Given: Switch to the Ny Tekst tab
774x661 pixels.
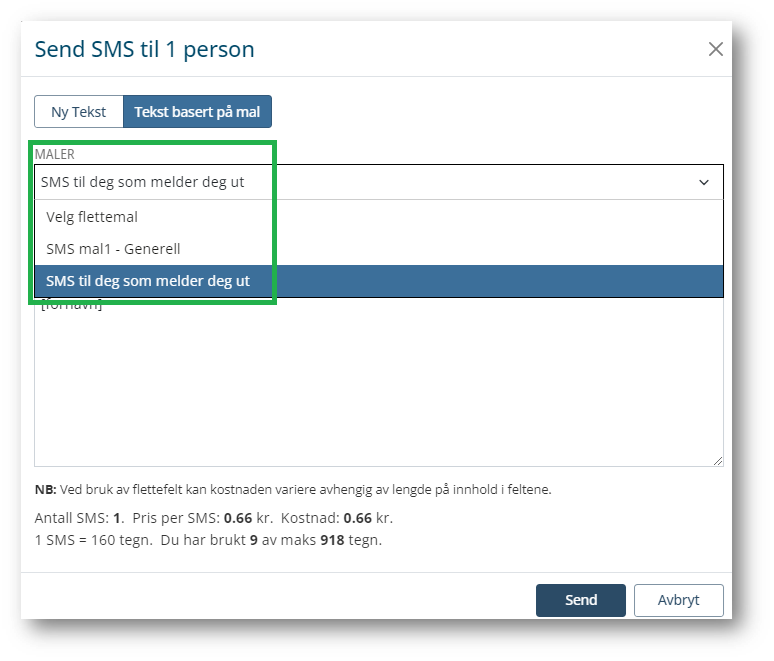Looking at the screenshot, I should pyautogui.click(x=78, y=112).
